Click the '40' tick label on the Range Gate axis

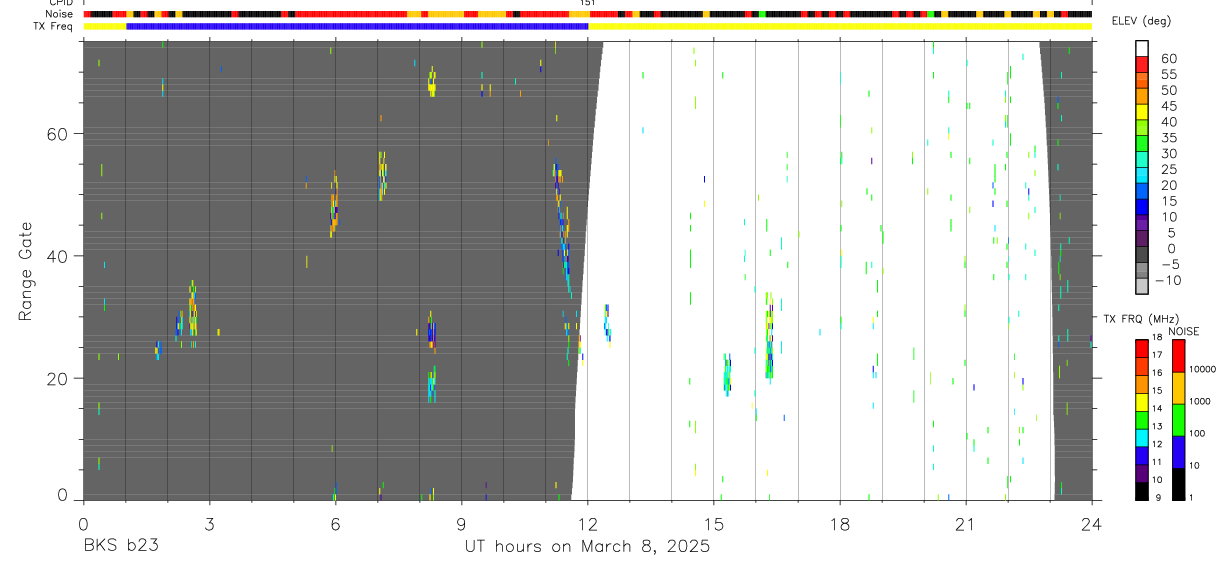58,256
